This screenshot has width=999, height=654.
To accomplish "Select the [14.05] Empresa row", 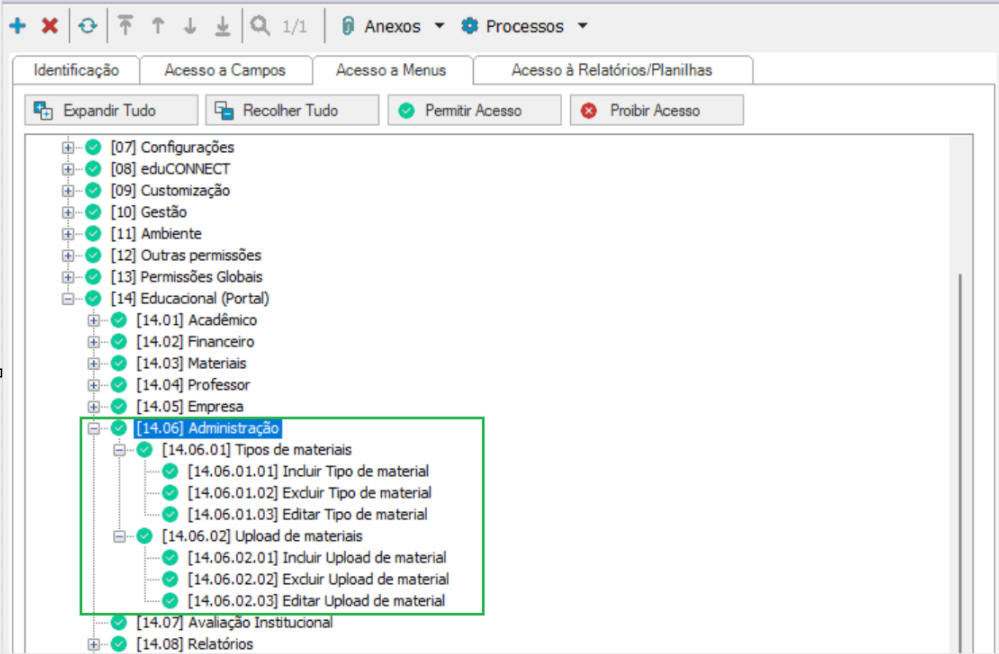I will click(x=190, y=407).
